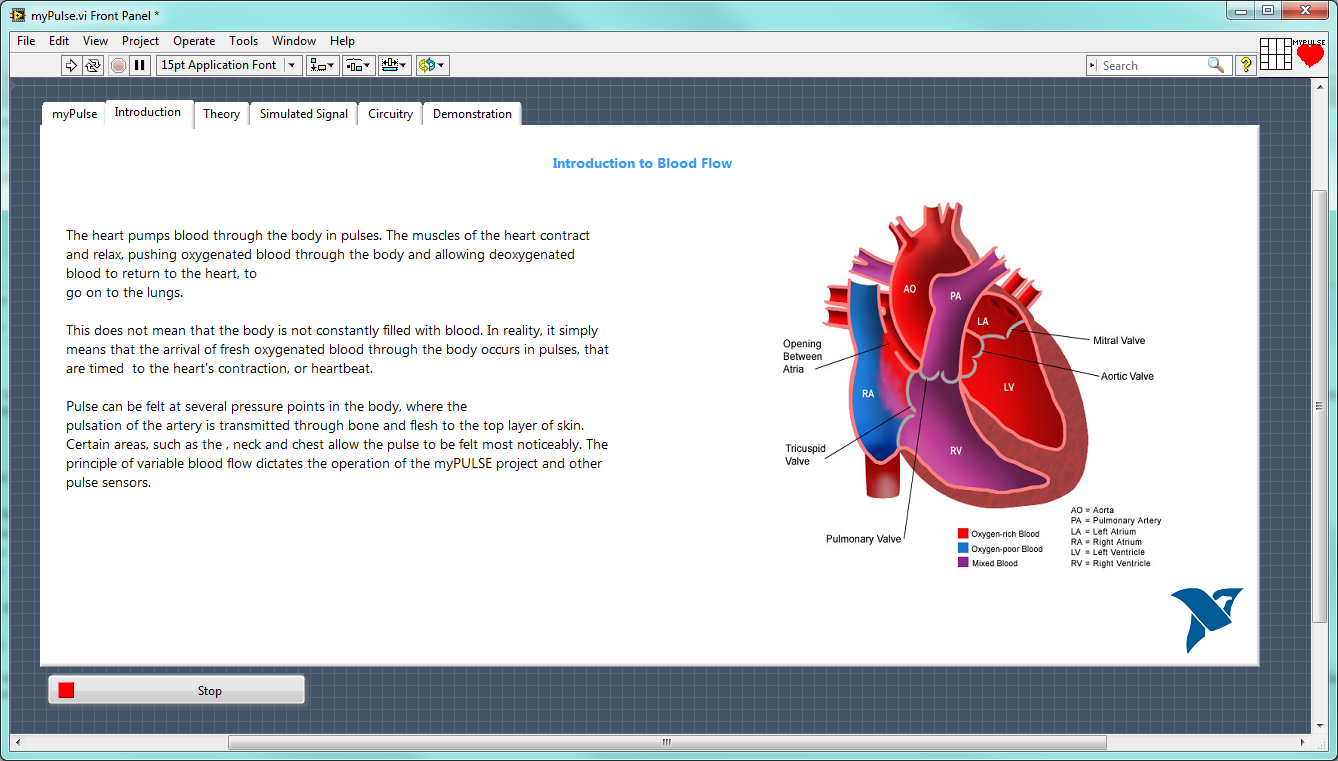This screenshot has height=761, width=1338.
Task: Click inside the Search input field
Action: point(1150,65)
